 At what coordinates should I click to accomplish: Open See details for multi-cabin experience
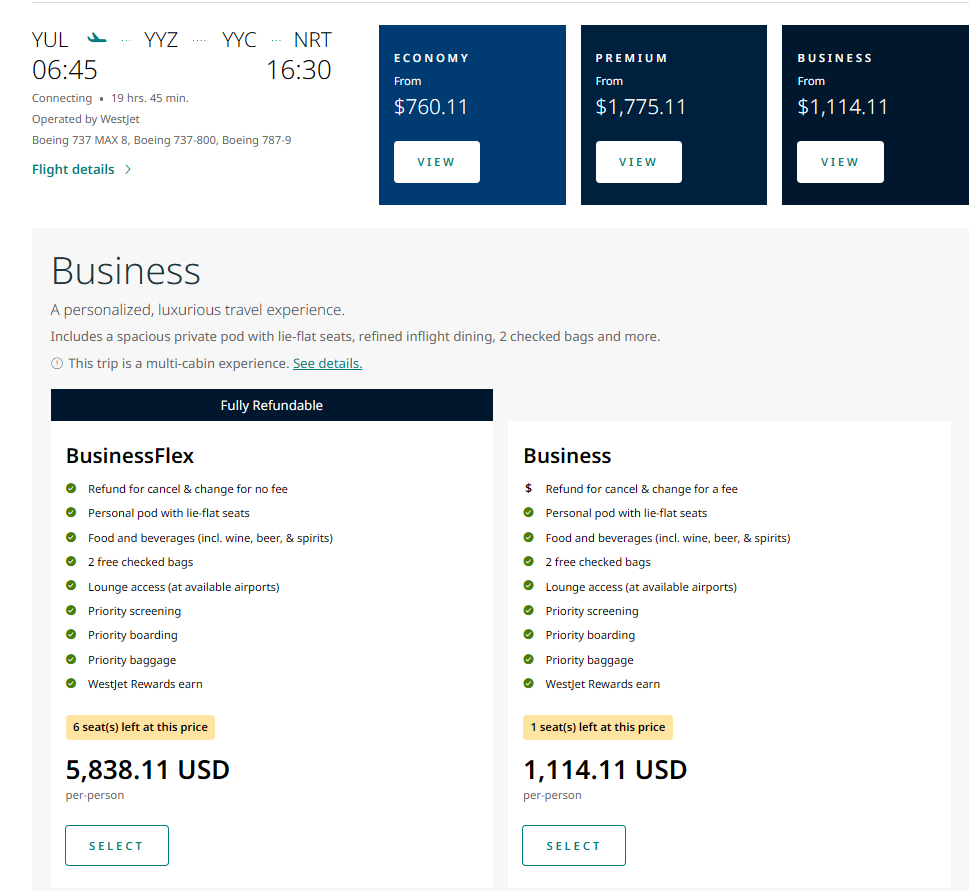coord(327,364)
